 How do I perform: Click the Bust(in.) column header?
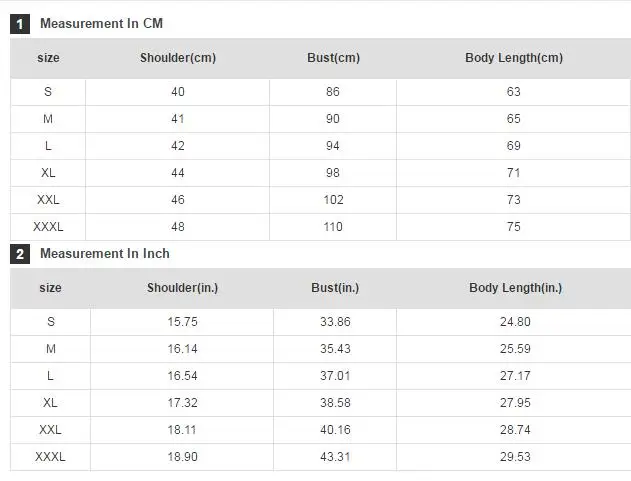click(335, 288)
